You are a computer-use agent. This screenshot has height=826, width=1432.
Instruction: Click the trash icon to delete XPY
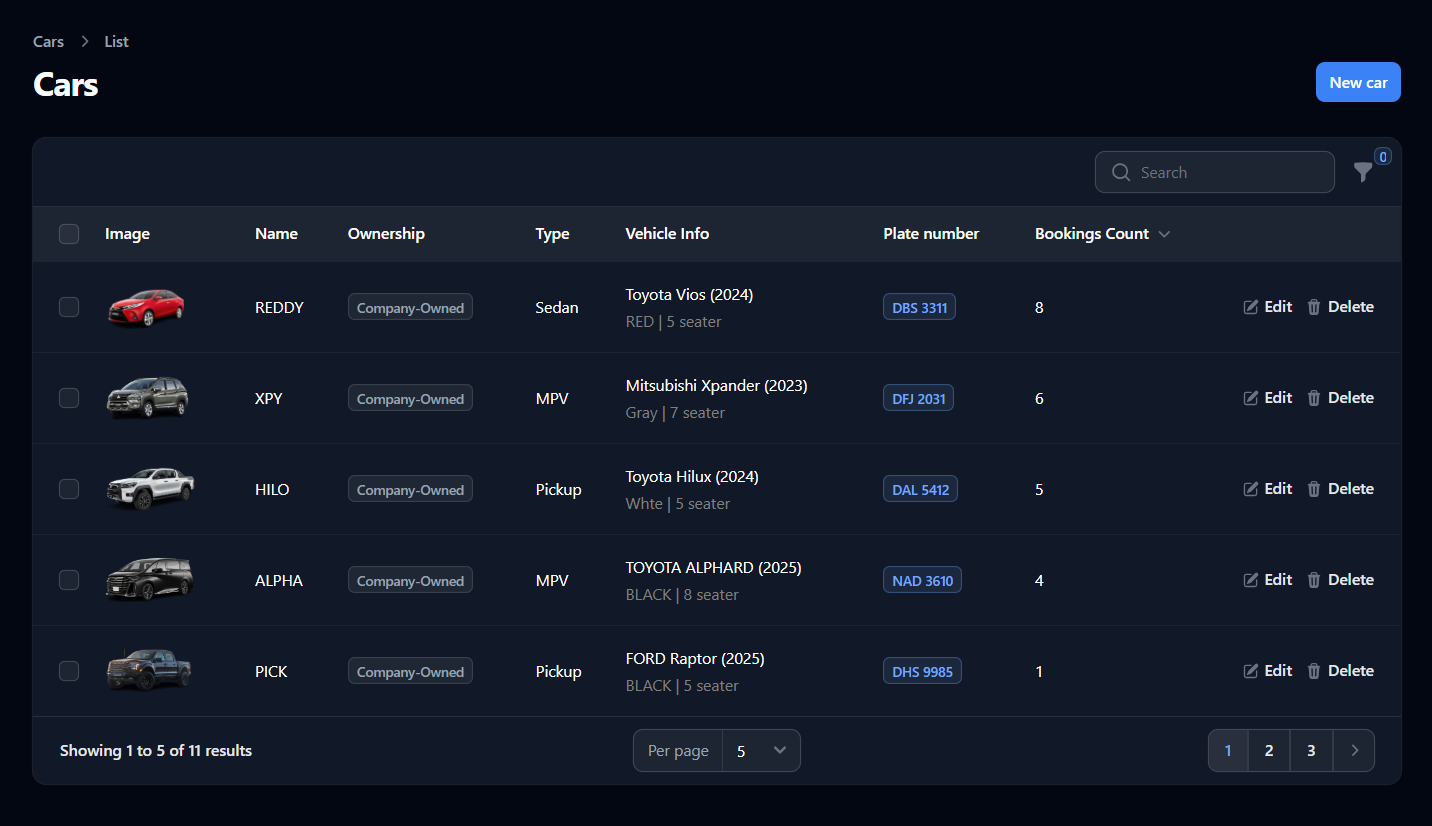point(1313,398)
